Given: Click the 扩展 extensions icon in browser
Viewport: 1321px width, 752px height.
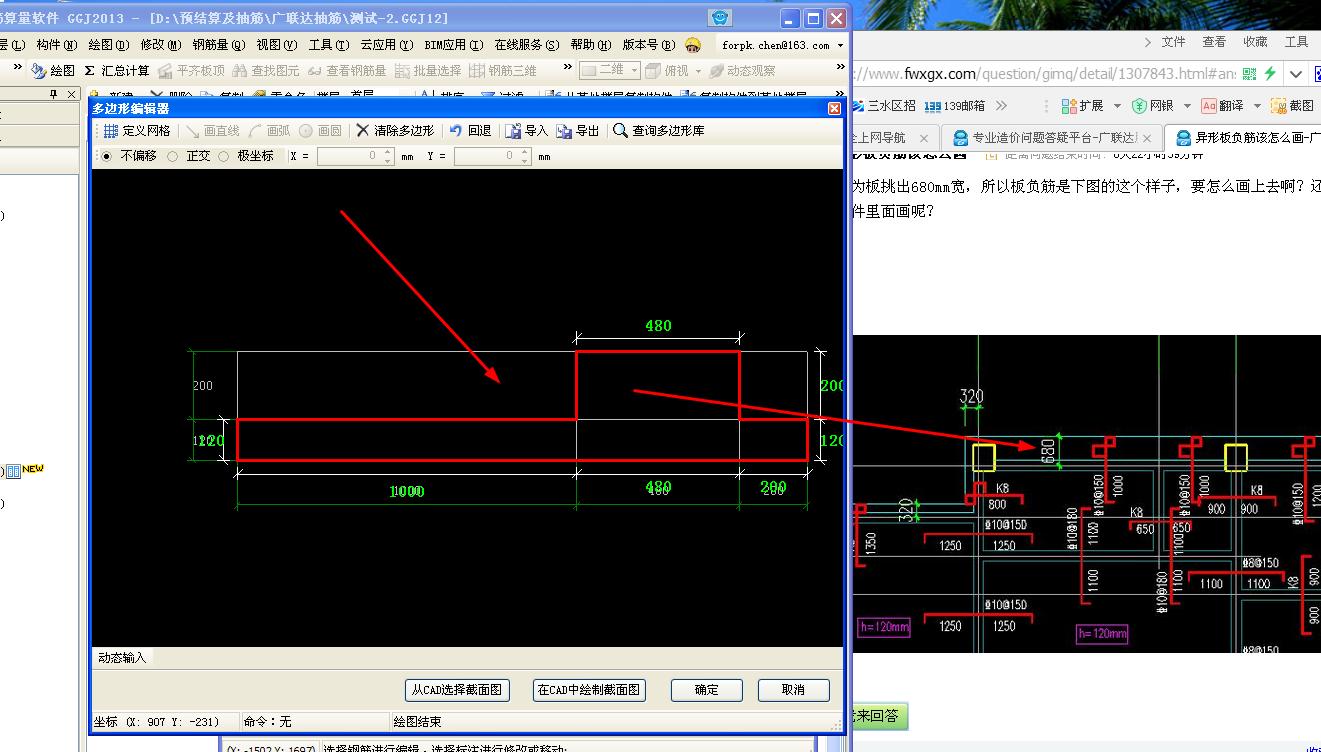Looking at the screenshot, I should pyautogui.click(x=1081, y=105).
